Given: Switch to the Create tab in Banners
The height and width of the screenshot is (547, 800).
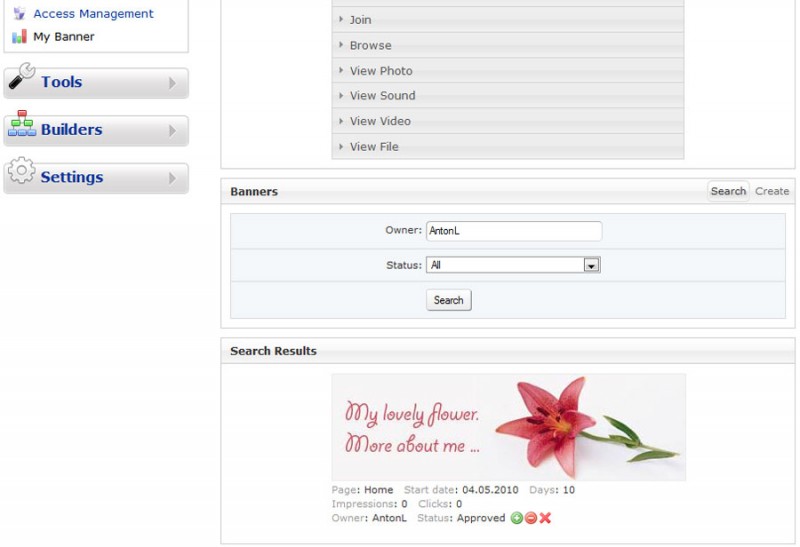Looking at the screenshot, I should point(772,191).
